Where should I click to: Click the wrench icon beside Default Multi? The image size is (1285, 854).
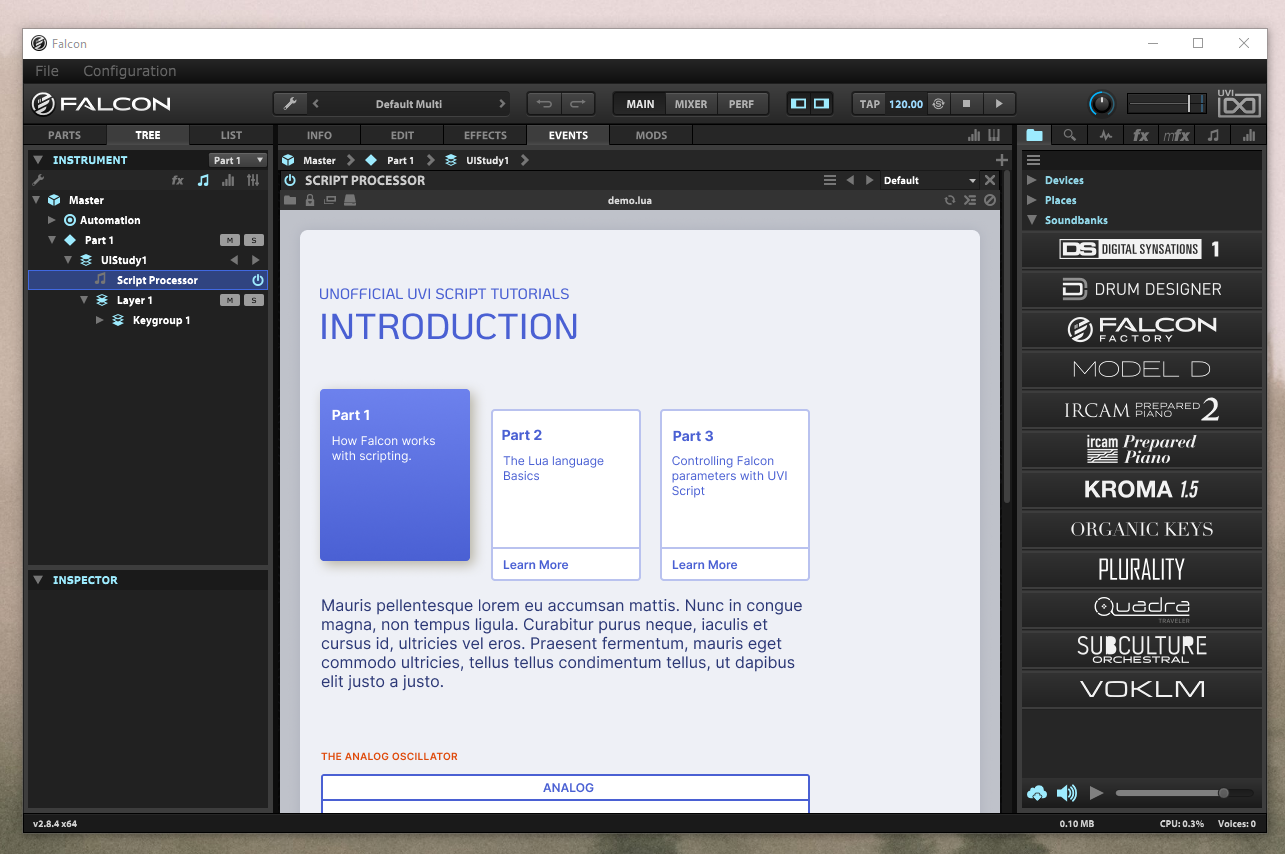click(x=290, y=104)
